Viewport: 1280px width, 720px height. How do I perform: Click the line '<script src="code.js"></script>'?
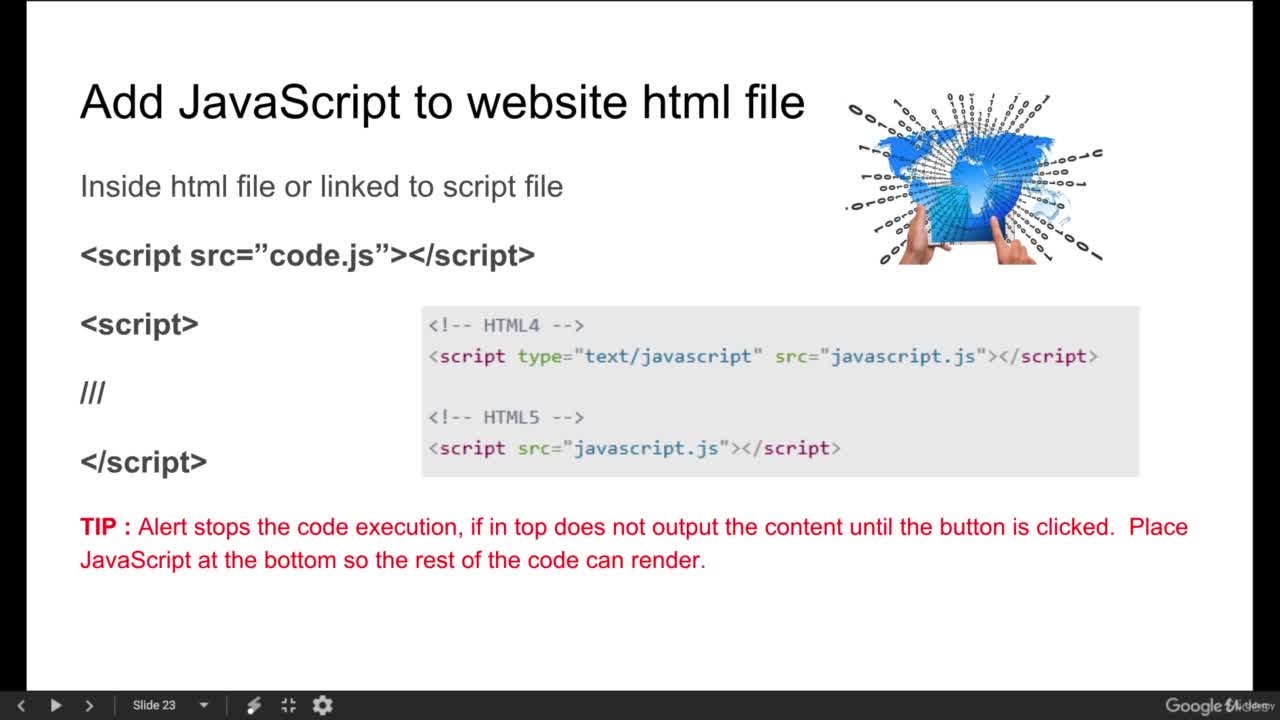307,255
